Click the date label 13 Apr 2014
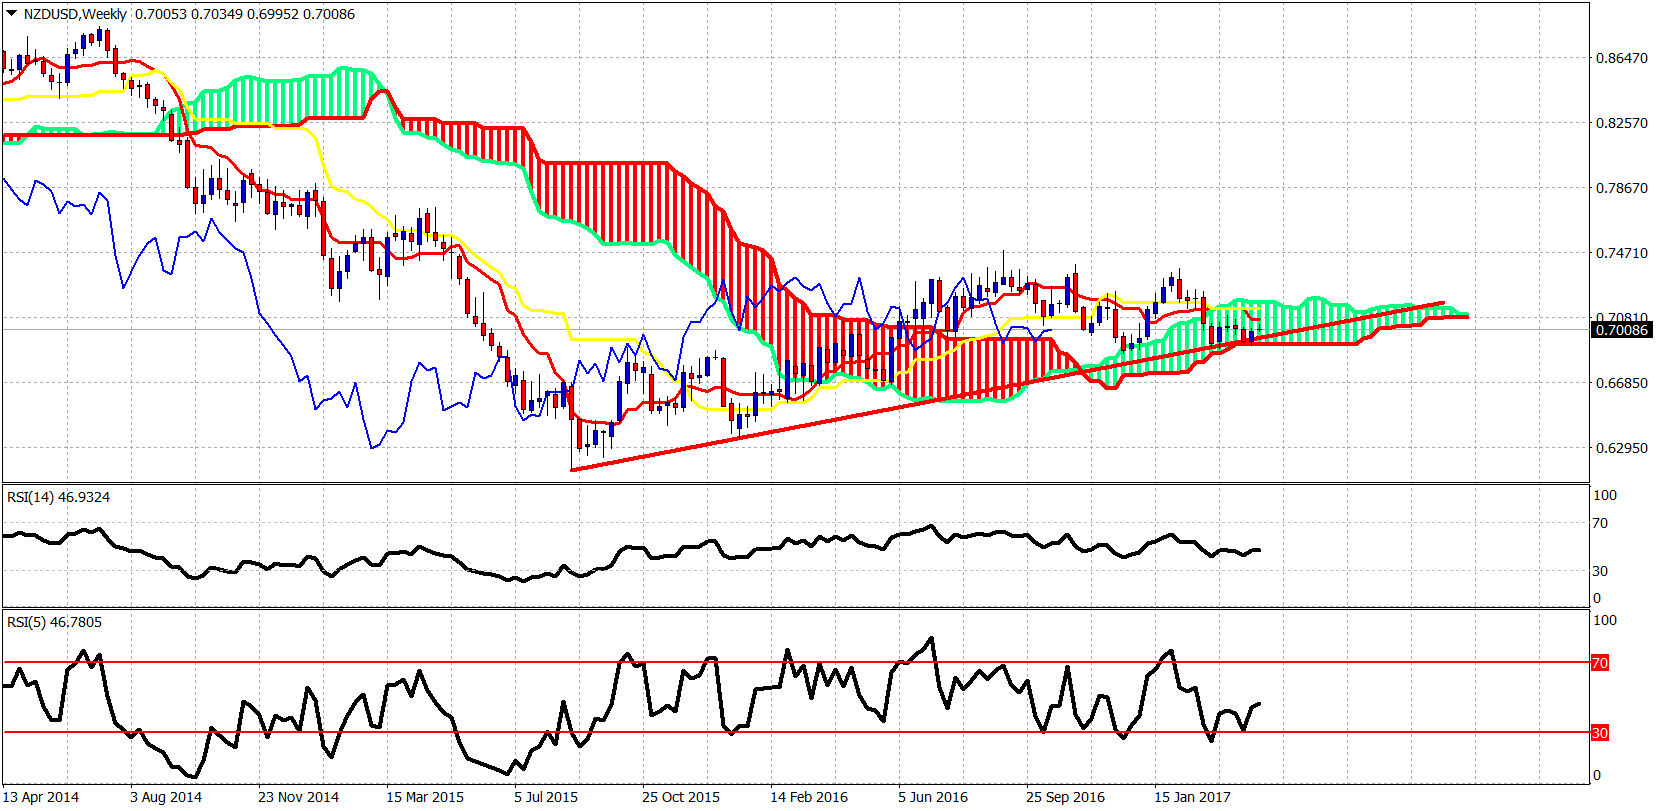Screen dimensions: 1657x811 tap(42, 797)
